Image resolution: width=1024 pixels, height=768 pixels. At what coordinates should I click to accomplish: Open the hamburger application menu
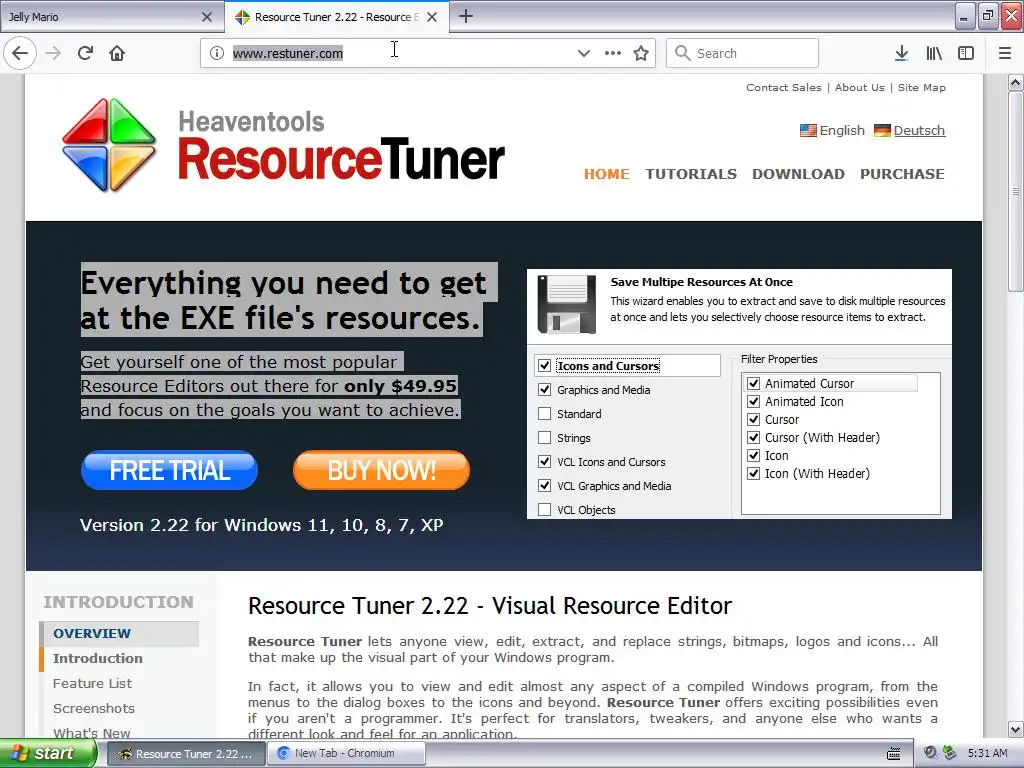click(x=1005, y=53)
